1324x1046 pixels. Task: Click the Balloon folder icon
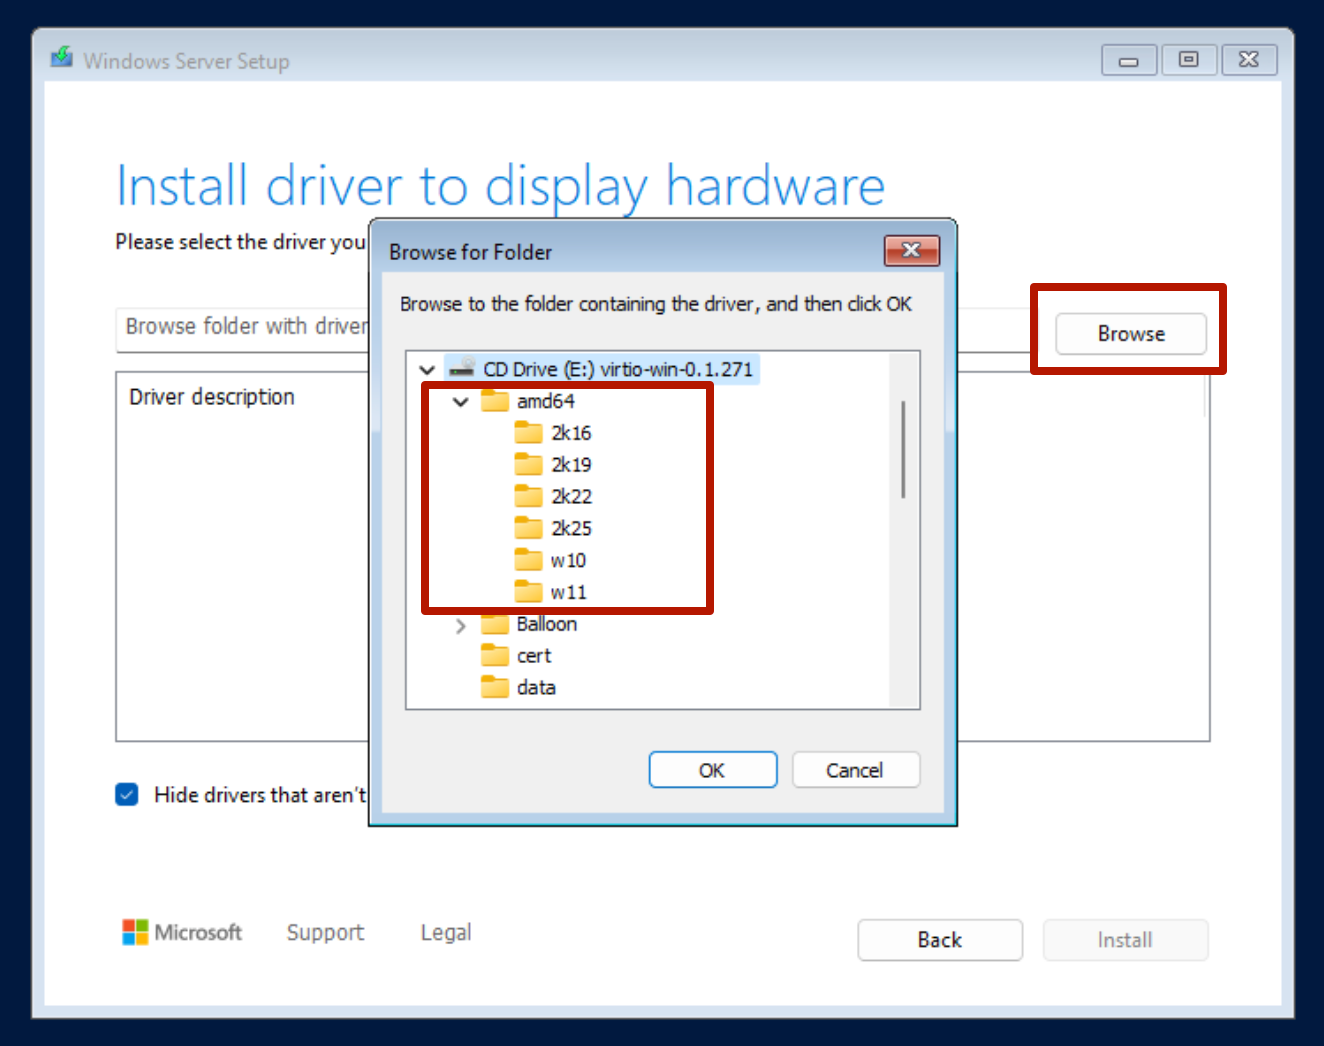[494, 624]
